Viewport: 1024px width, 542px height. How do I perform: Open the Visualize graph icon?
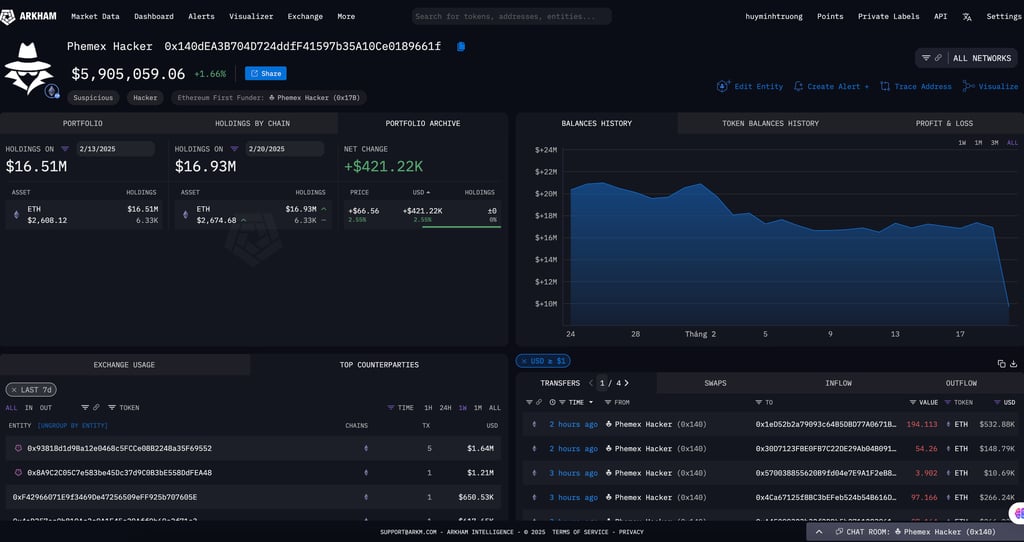[968, 86]
